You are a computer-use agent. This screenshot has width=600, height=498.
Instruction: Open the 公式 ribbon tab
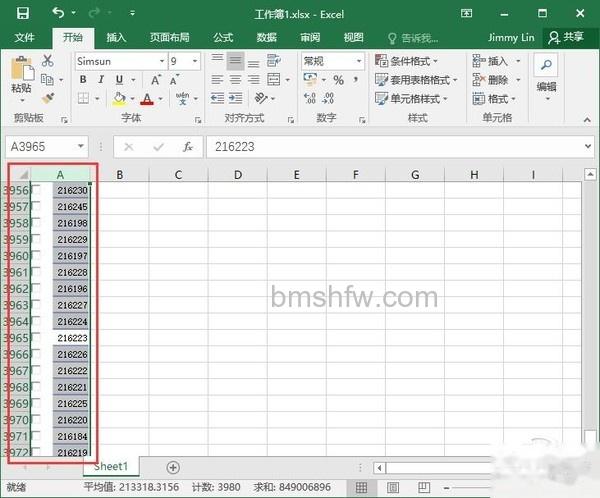click(x=223, y=38)
